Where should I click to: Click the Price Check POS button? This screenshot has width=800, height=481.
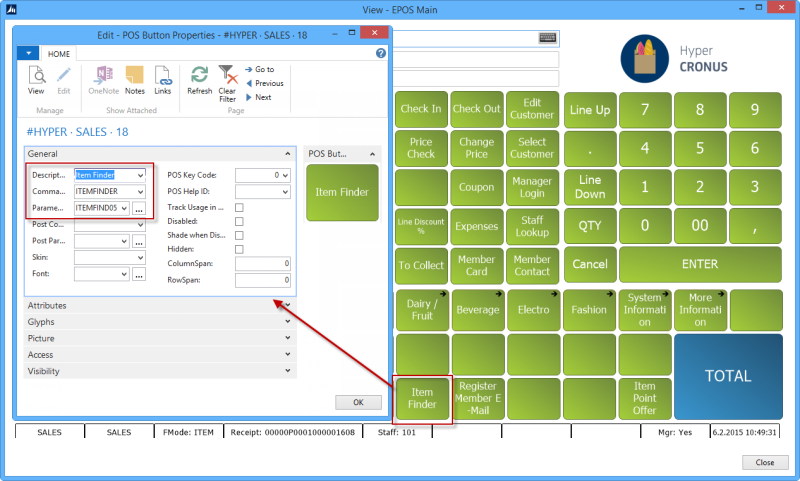click(421, 148)
